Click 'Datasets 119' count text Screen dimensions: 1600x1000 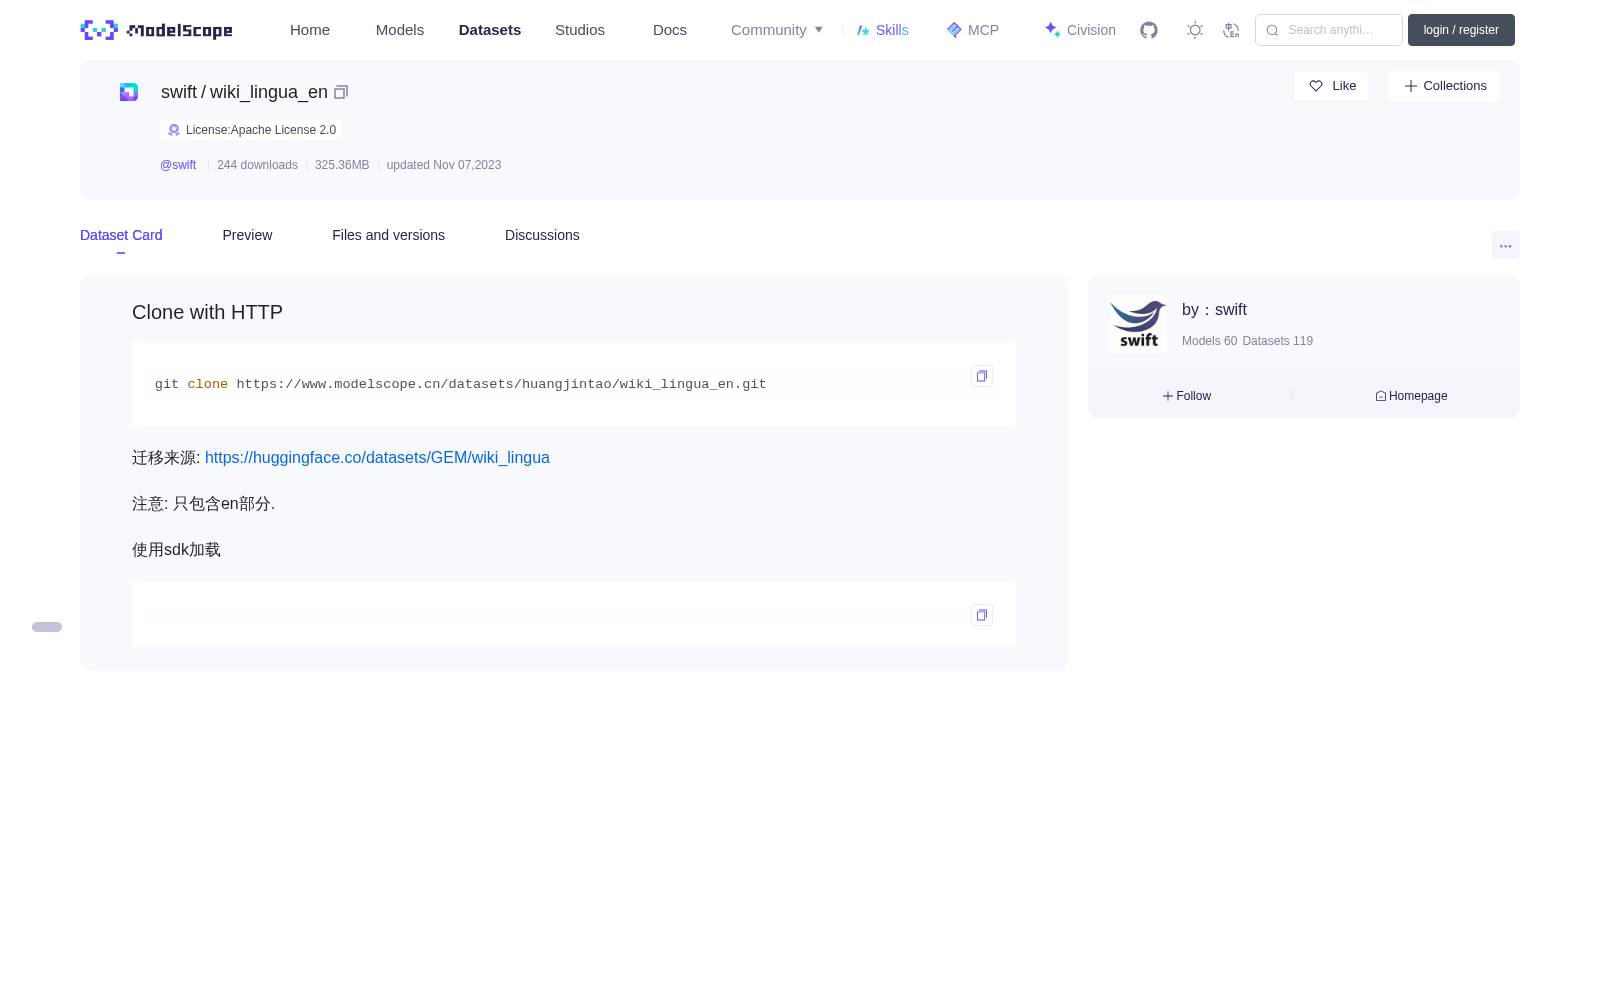pos(1277,341)
